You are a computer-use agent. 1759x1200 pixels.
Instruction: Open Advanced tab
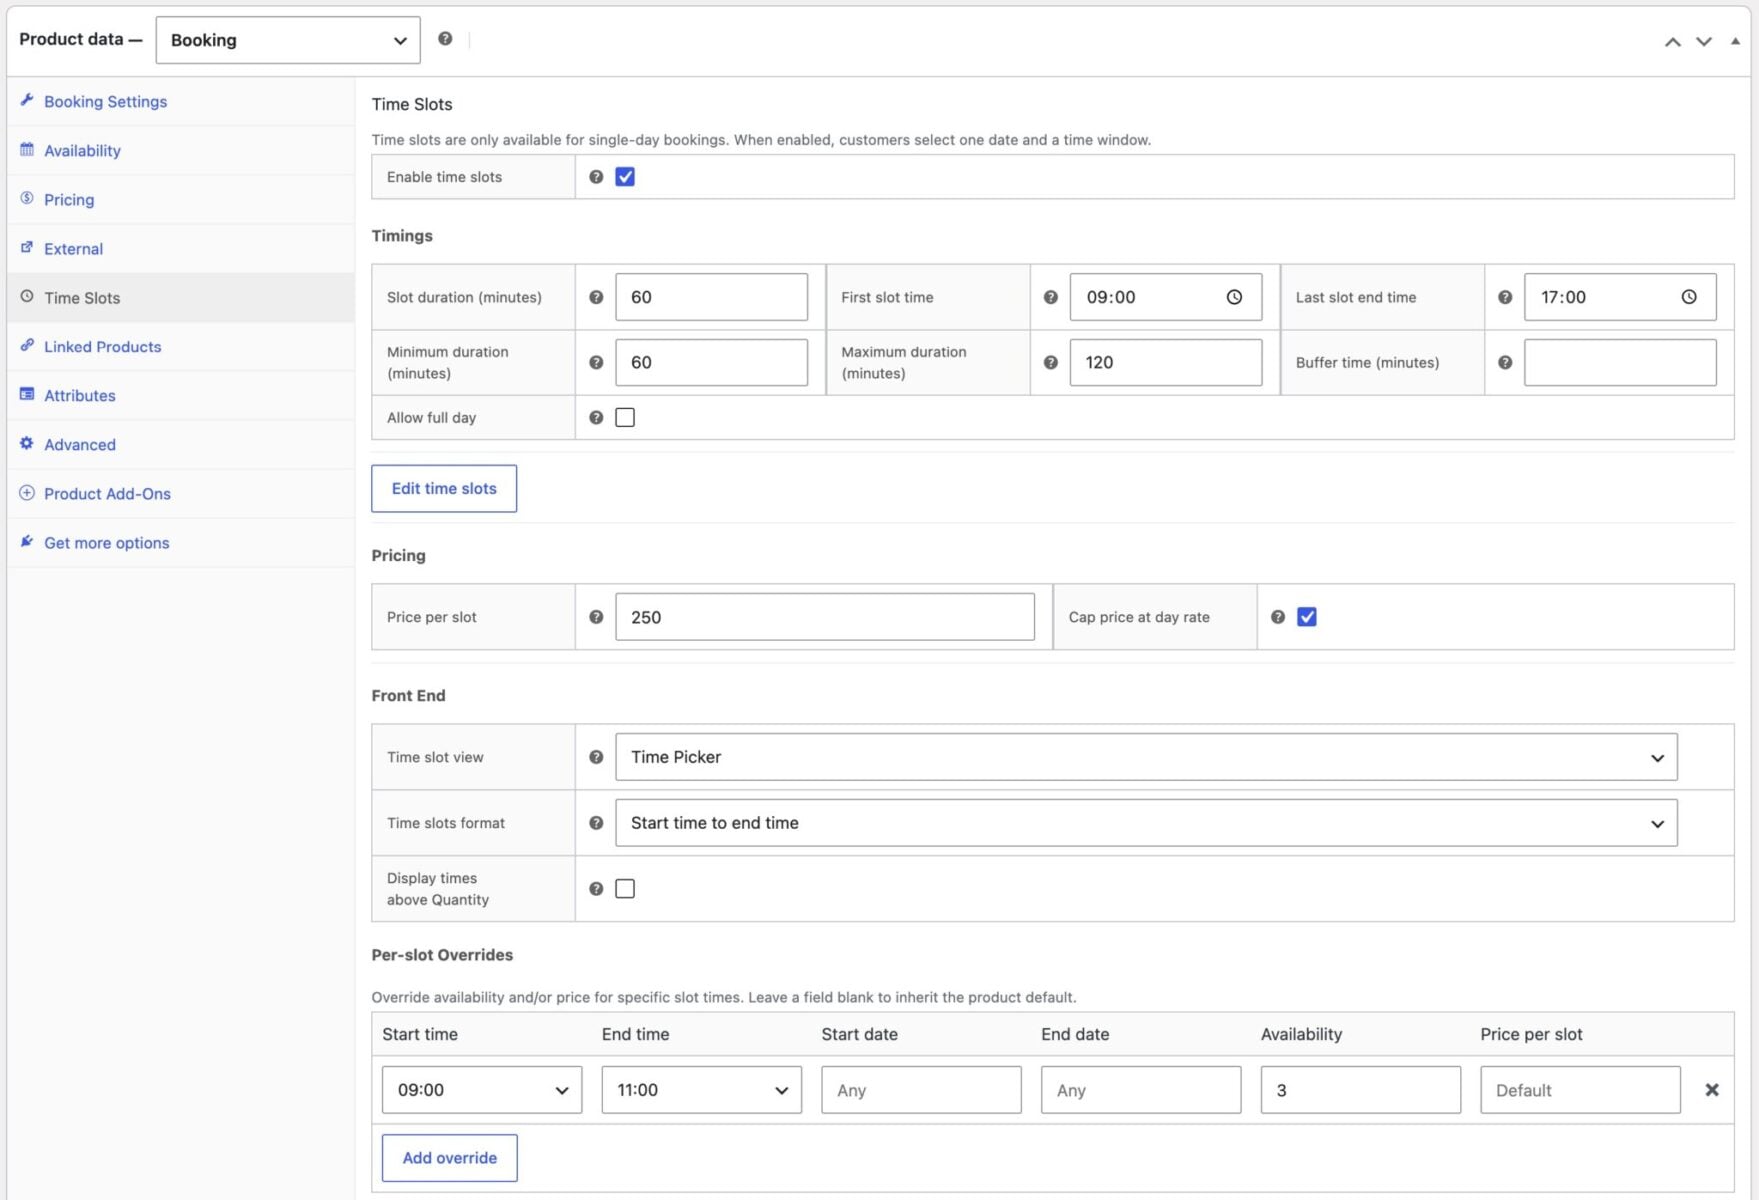tap(181, 444)
